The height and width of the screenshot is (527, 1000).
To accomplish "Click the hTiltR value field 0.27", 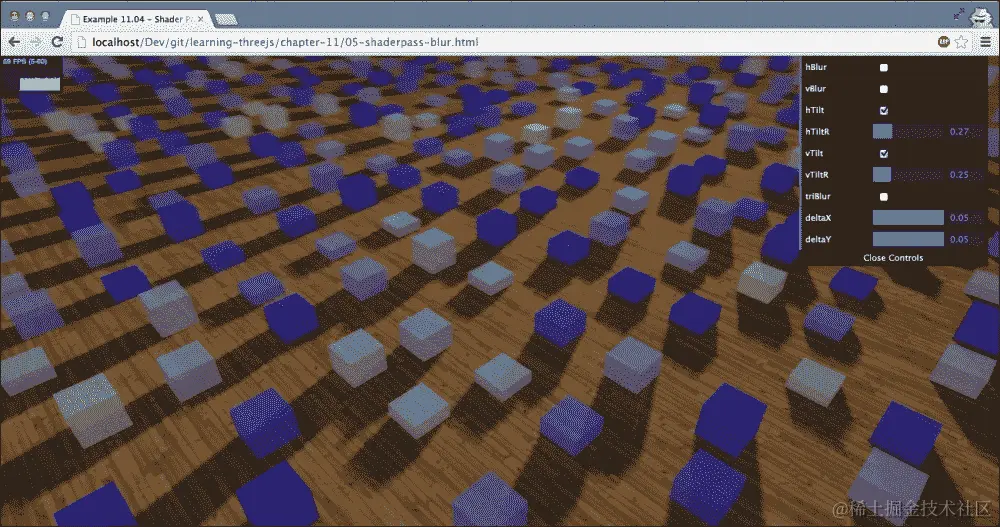I will [966, 131].
